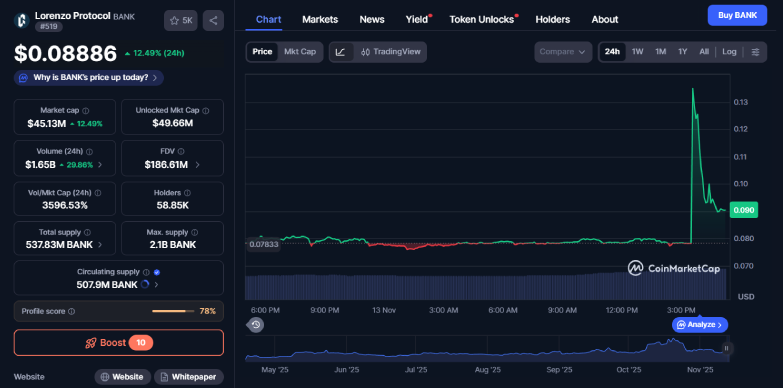Expand Volume (24h) details chevron

click(100, 165)
